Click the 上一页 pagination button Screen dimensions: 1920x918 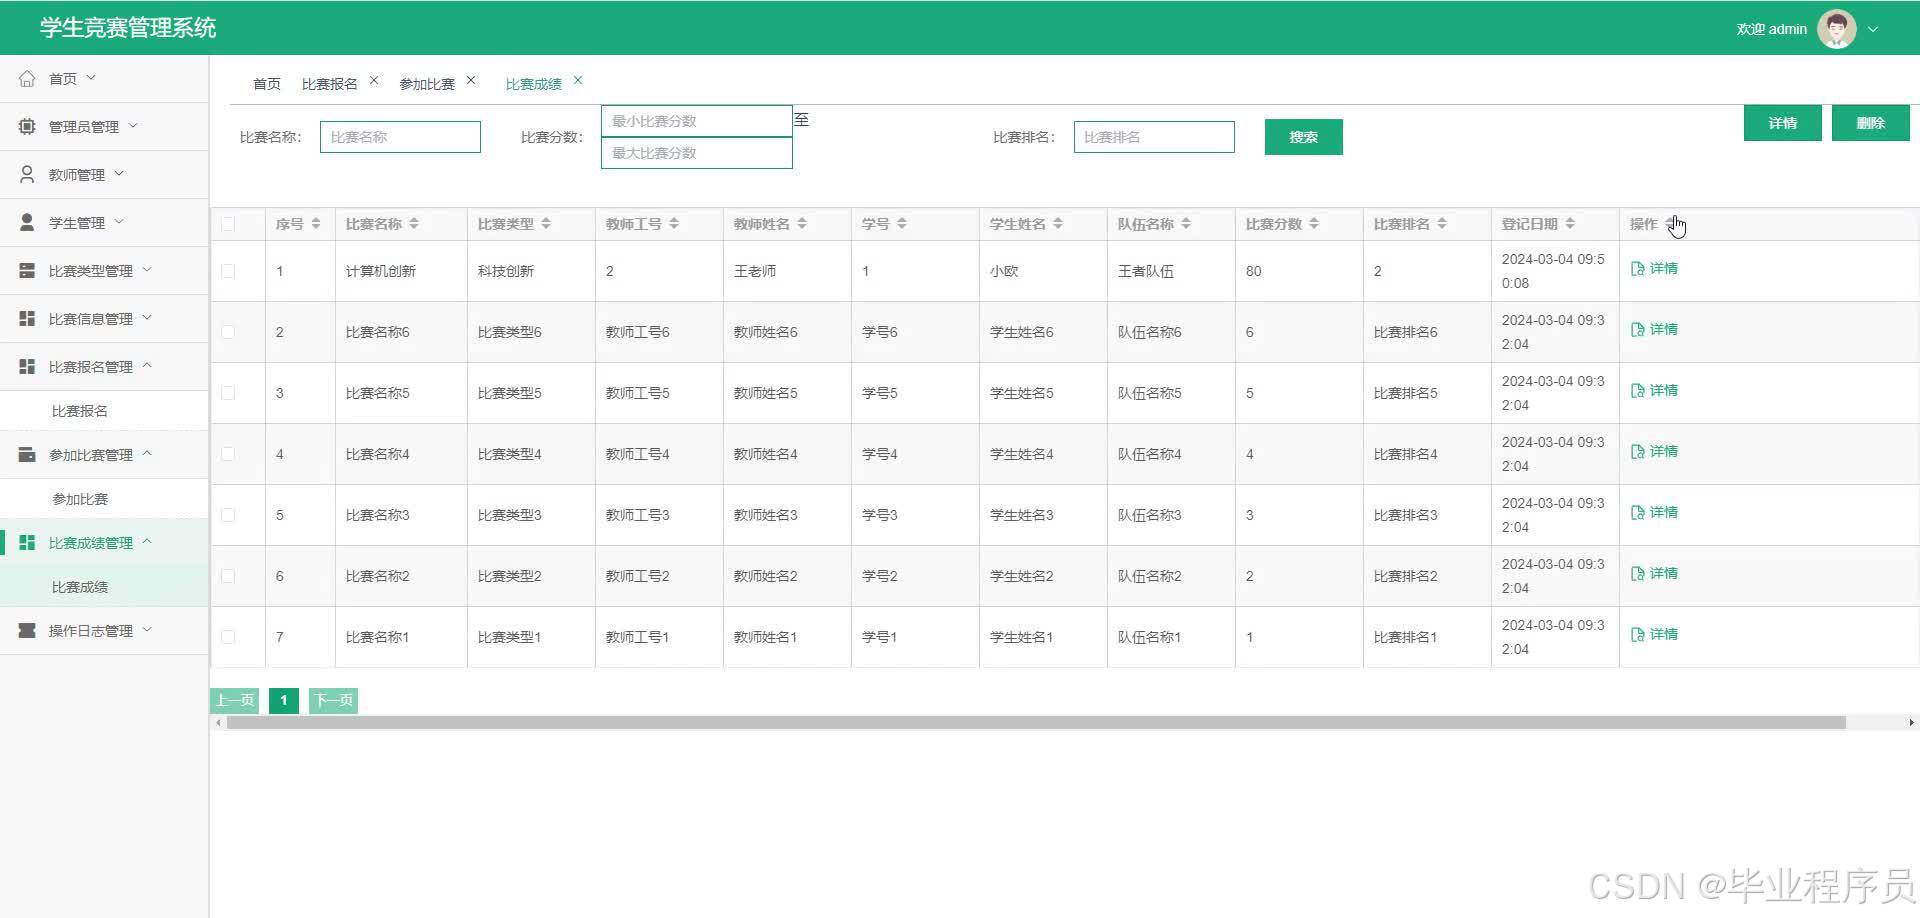click(x=235, y=700)
